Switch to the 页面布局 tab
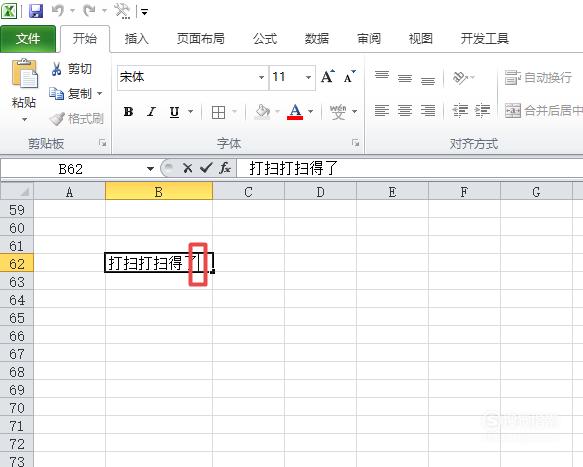The image size is (583, 467). point(201,38)
